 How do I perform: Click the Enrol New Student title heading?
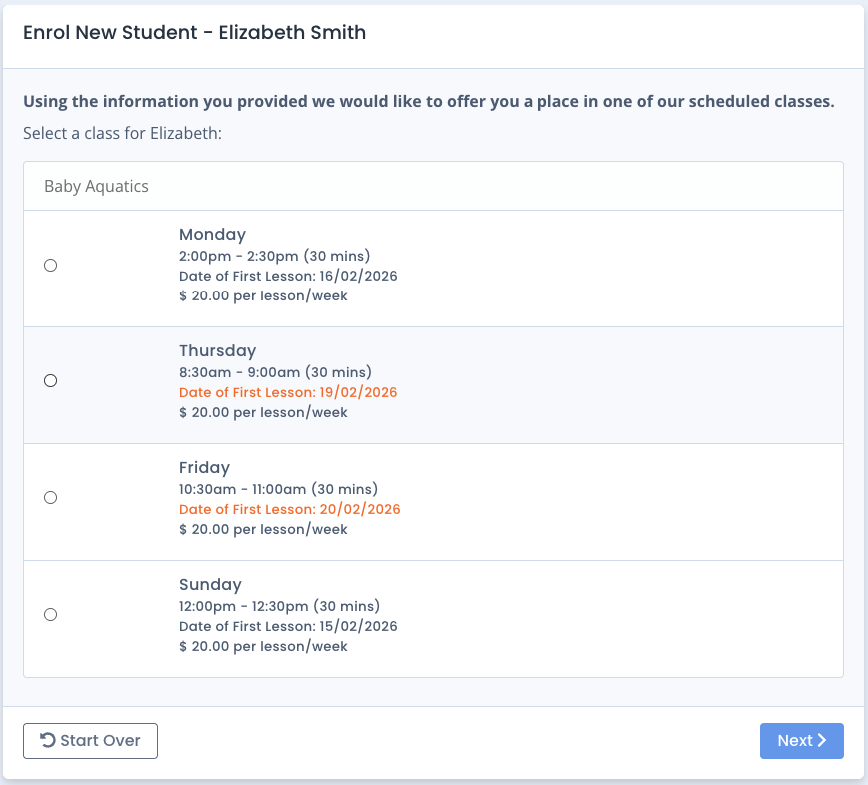pyautogui.click(x=194, y=33)
